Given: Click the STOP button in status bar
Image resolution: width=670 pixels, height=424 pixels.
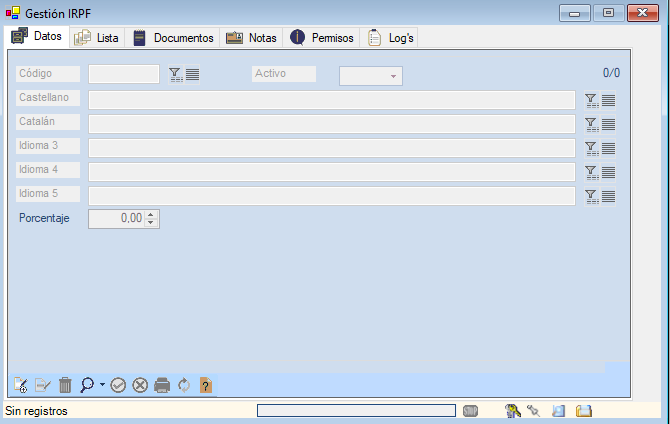Looking at the screenshot, I should [471, 411].
